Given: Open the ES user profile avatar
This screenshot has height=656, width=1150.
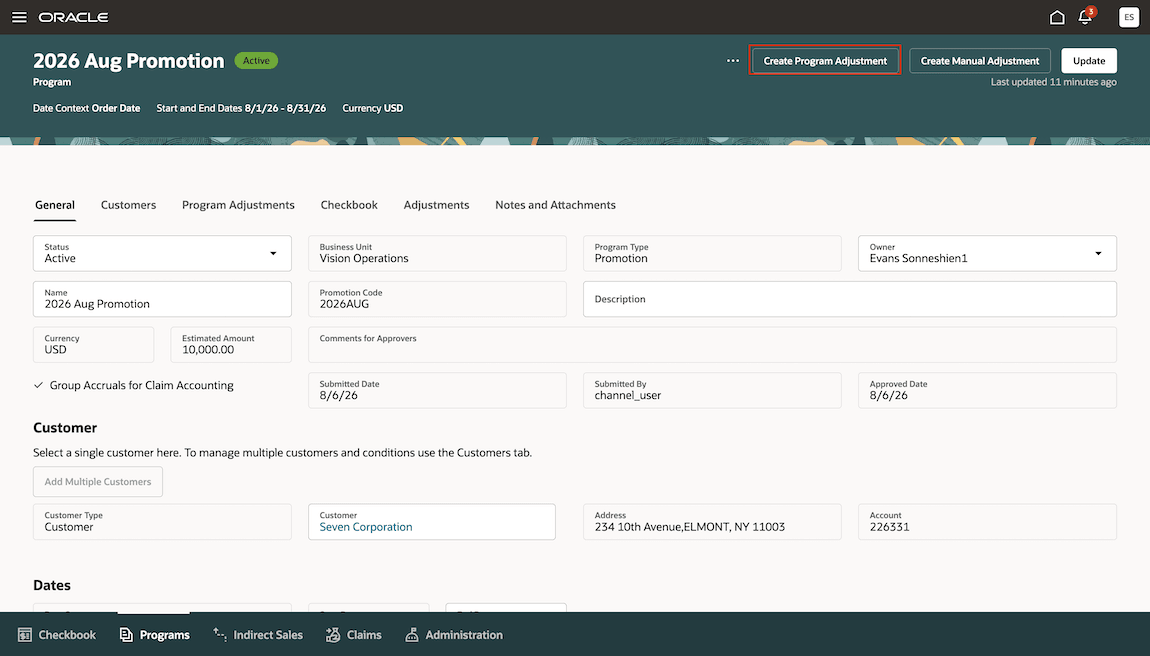Looking at the screenshot, I should tap(1129, 17).
